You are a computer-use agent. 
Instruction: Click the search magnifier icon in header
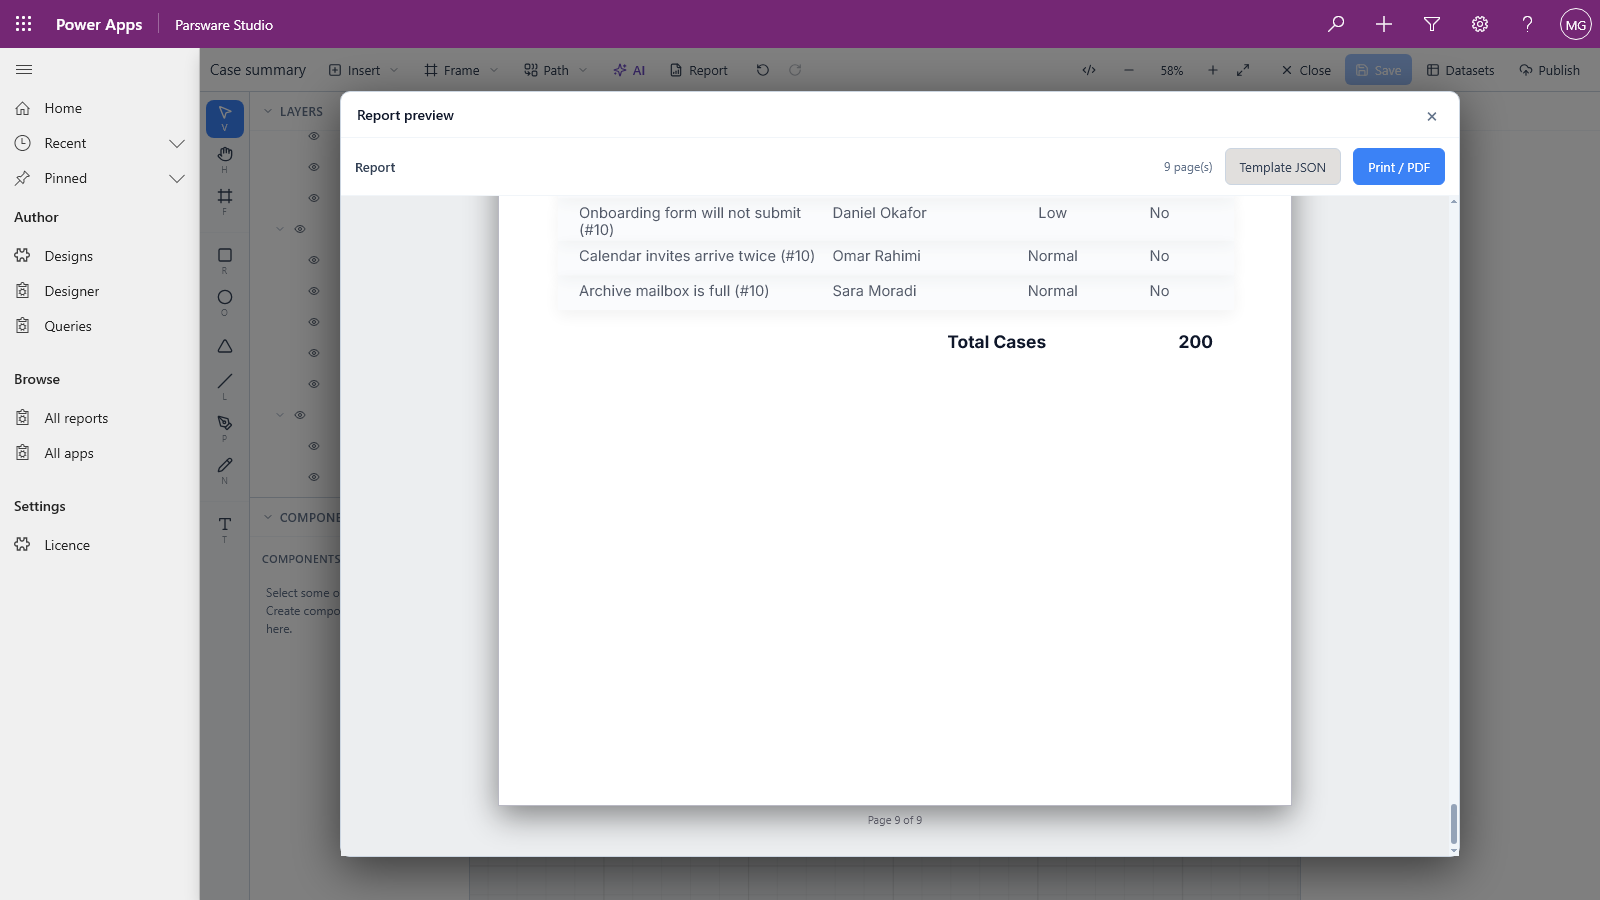click(1336, 24)
